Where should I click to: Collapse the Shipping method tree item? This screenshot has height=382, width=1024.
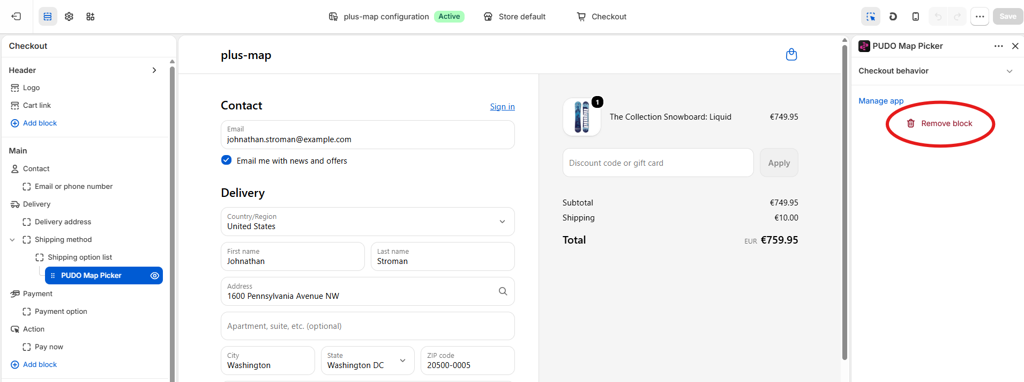[12, 240]
